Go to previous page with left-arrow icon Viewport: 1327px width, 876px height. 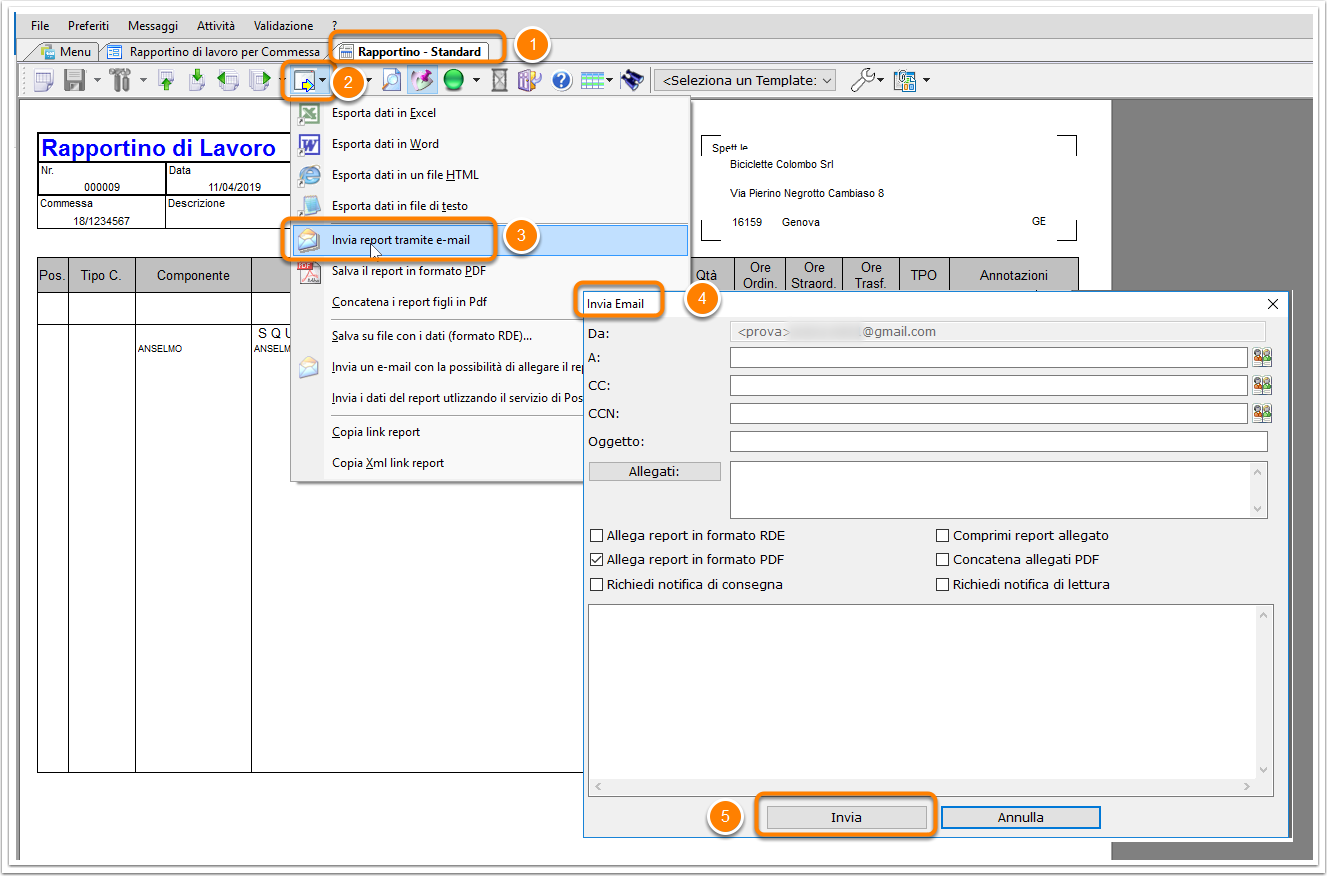228,81
